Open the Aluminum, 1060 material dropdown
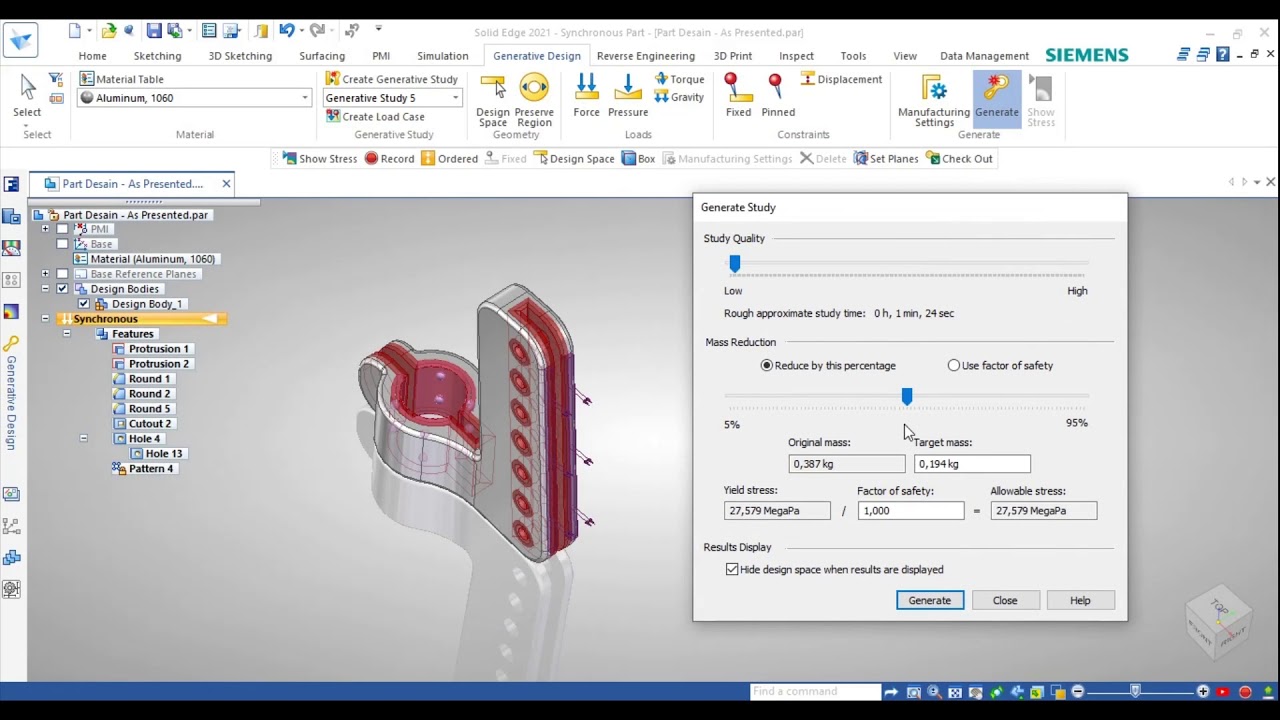This screenshot has height=720, width=1280. pyautogui.click(x=305, y=98)
